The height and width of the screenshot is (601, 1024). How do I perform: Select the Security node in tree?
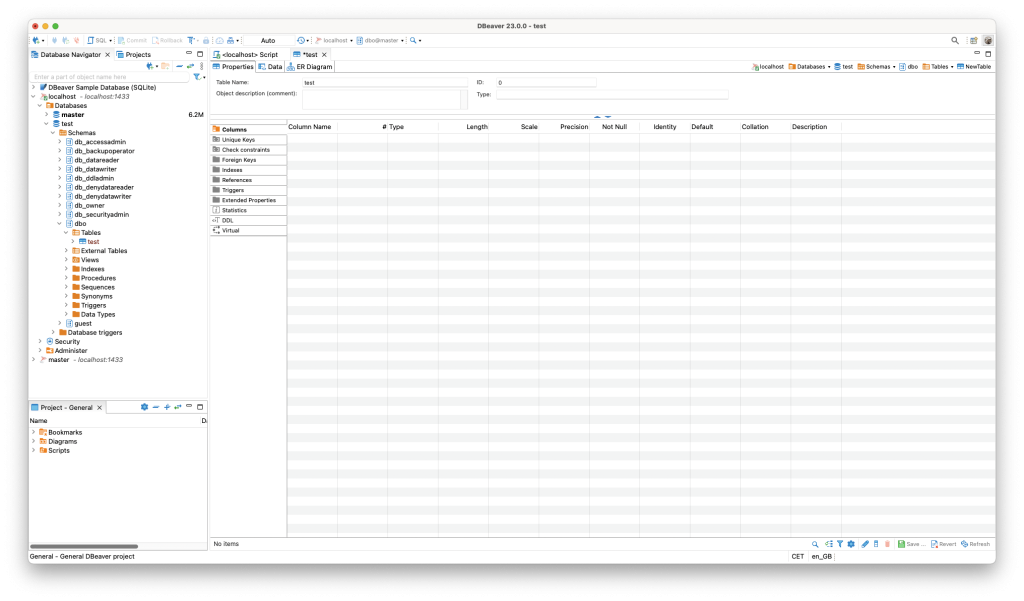63,342
